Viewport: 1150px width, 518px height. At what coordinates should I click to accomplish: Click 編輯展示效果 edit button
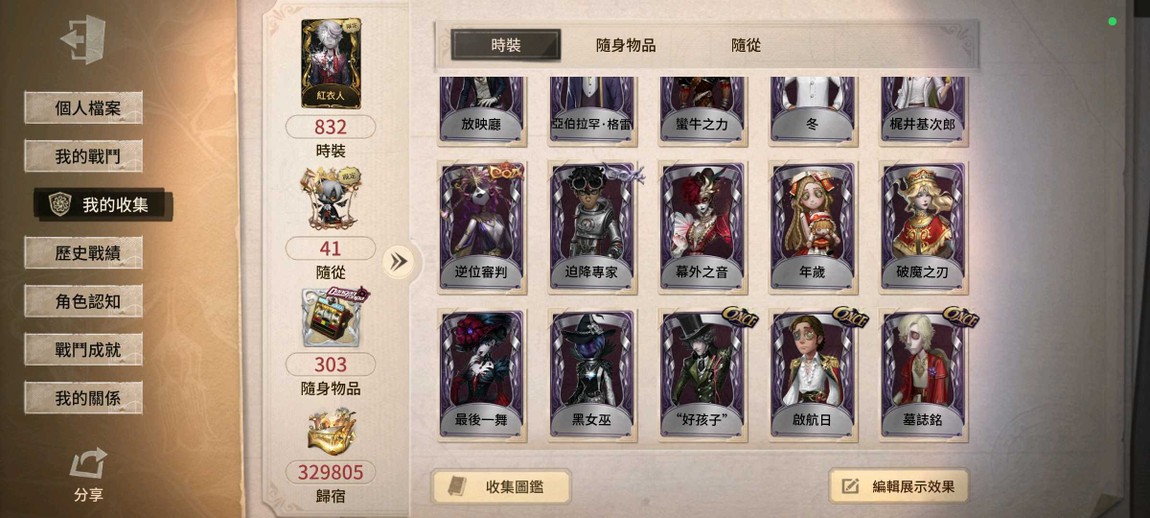point(898,486)
